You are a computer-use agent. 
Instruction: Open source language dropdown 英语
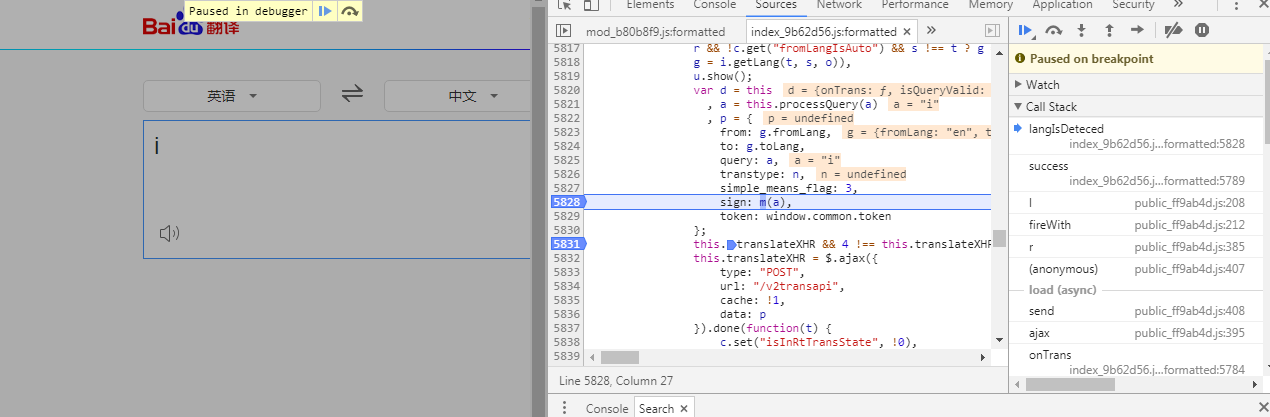[232, 96]
